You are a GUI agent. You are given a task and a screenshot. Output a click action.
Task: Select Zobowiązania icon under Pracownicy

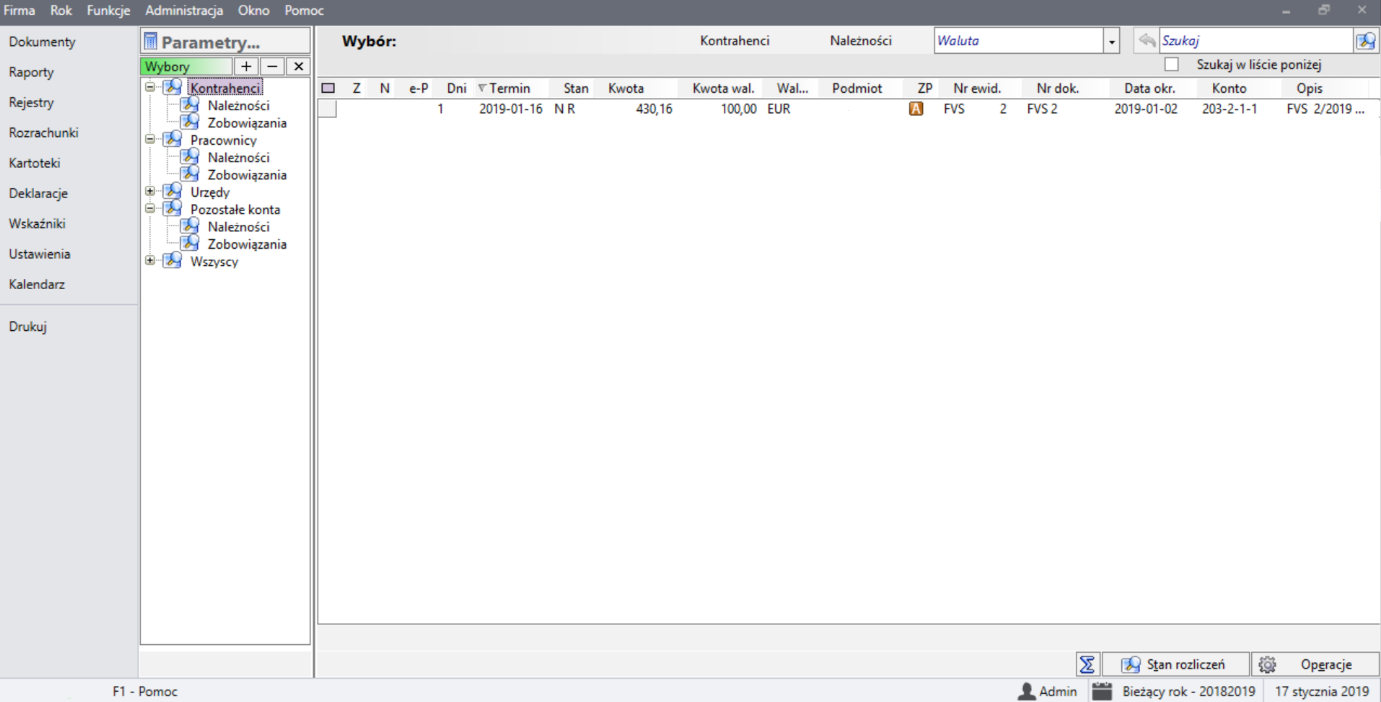(x=190, y=175)
